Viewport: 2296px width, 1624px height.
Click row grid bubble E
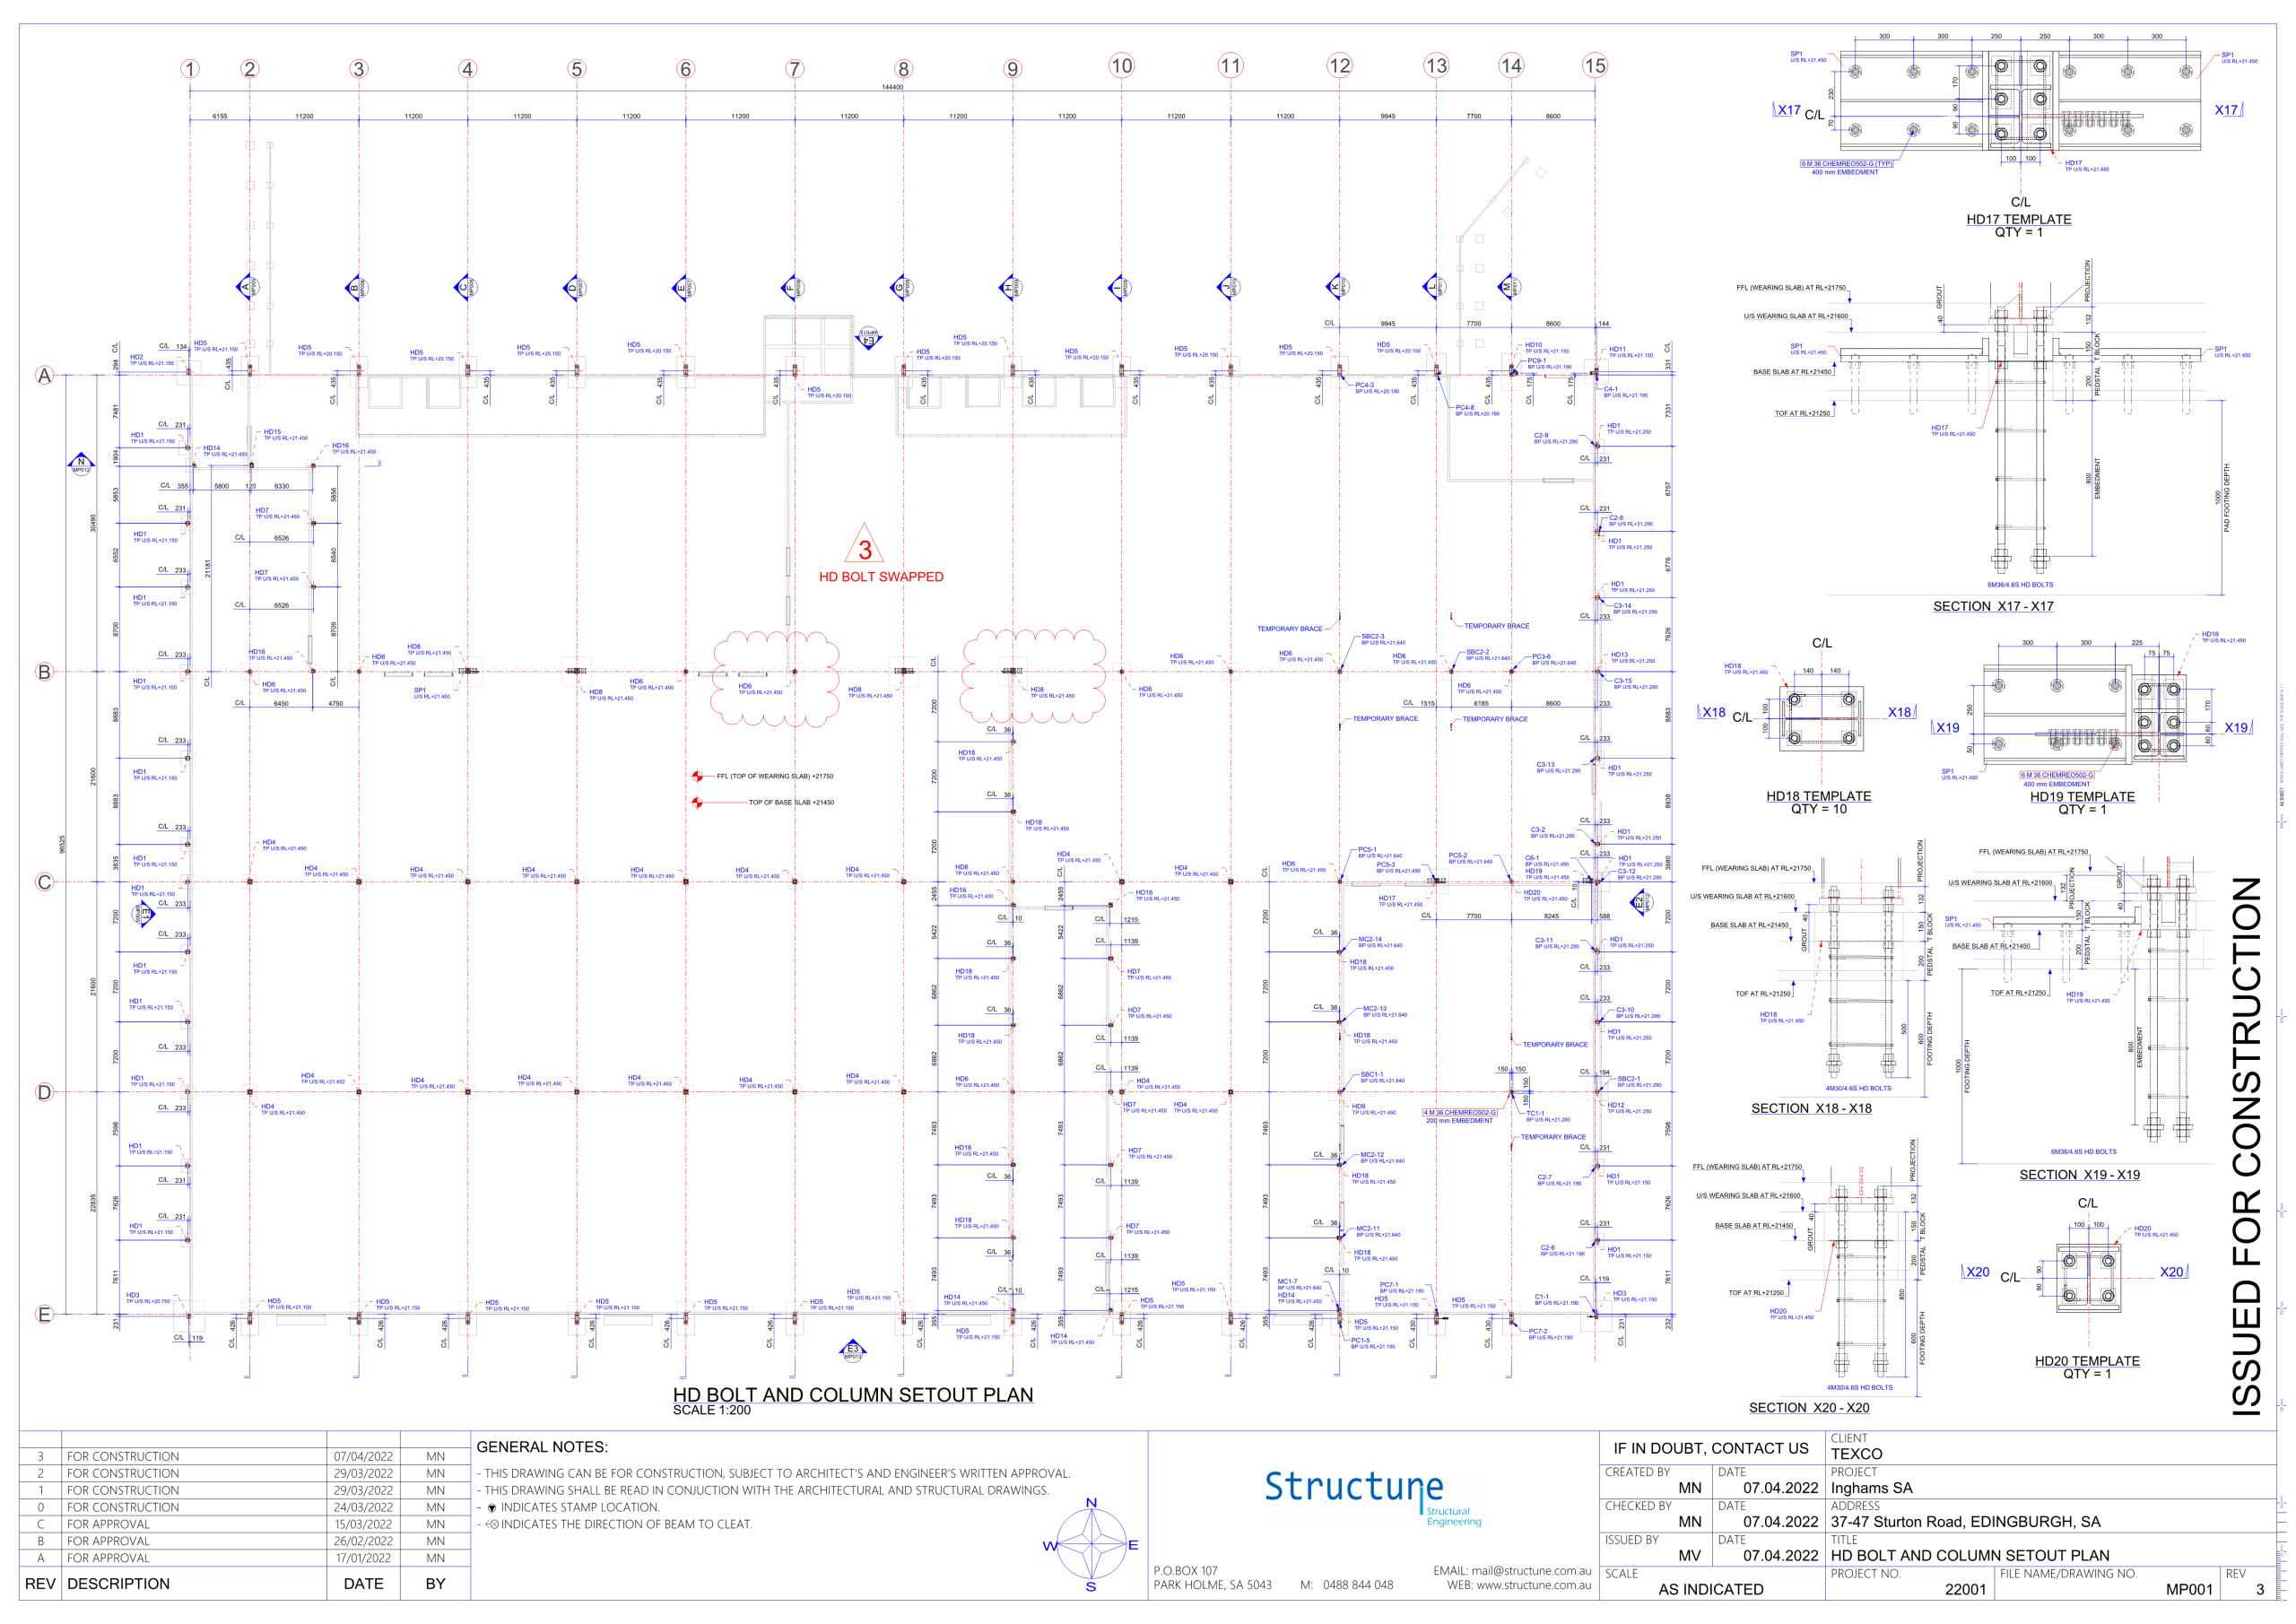(44, 1315)
